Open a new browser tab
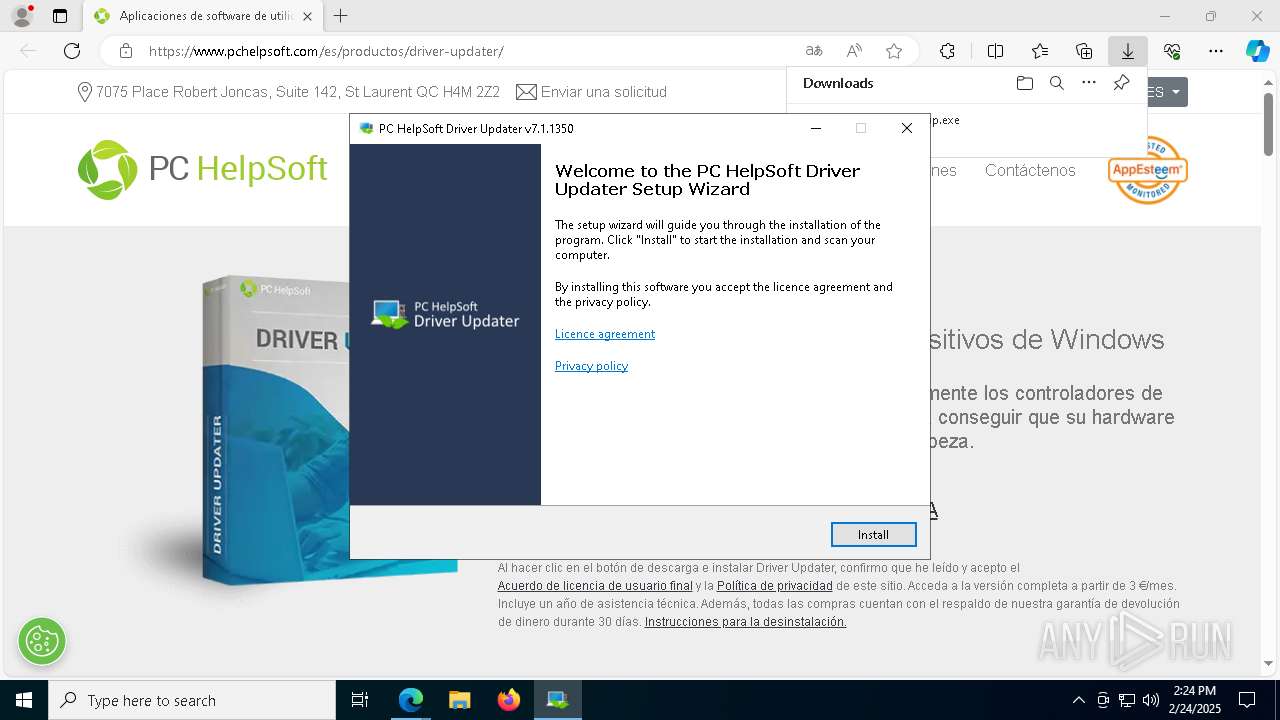 [341, 16]
